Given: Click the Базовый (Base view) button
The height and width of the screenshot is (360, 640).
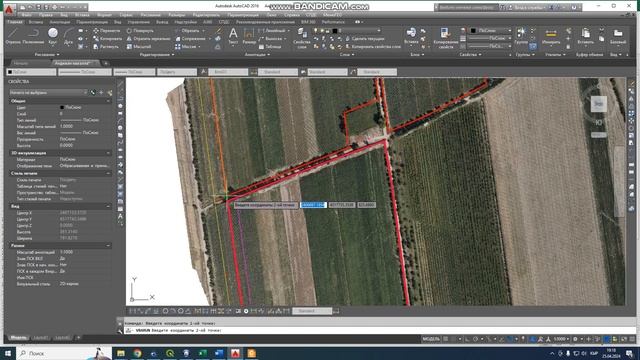Looking at the screenshot, I should pos(618,36).
